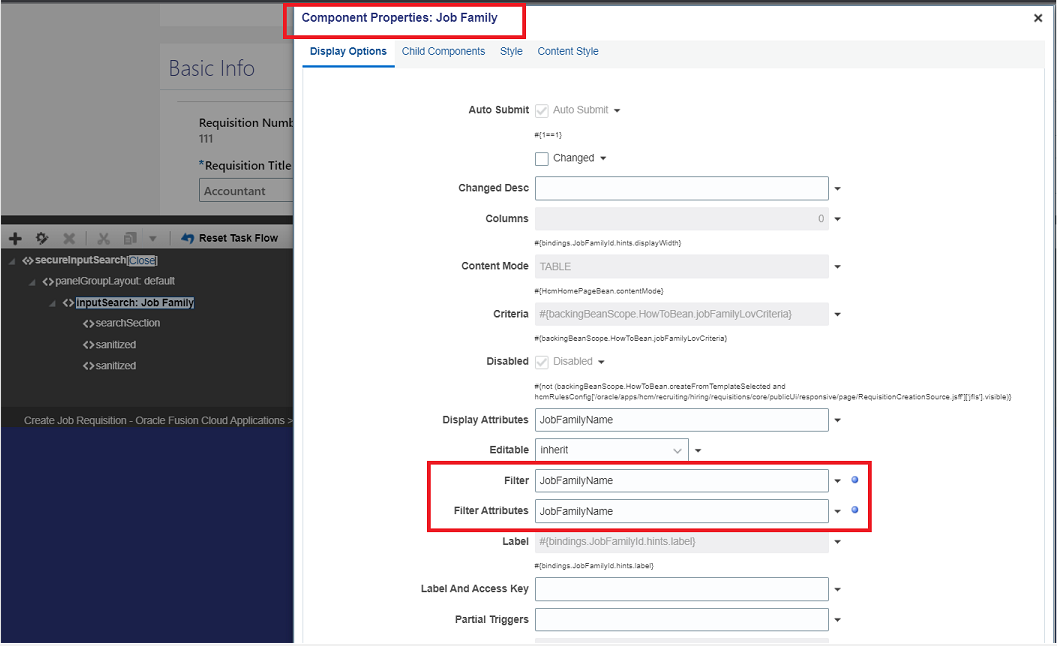Collapse the secureInputSearch tree node

pos(10,259)
